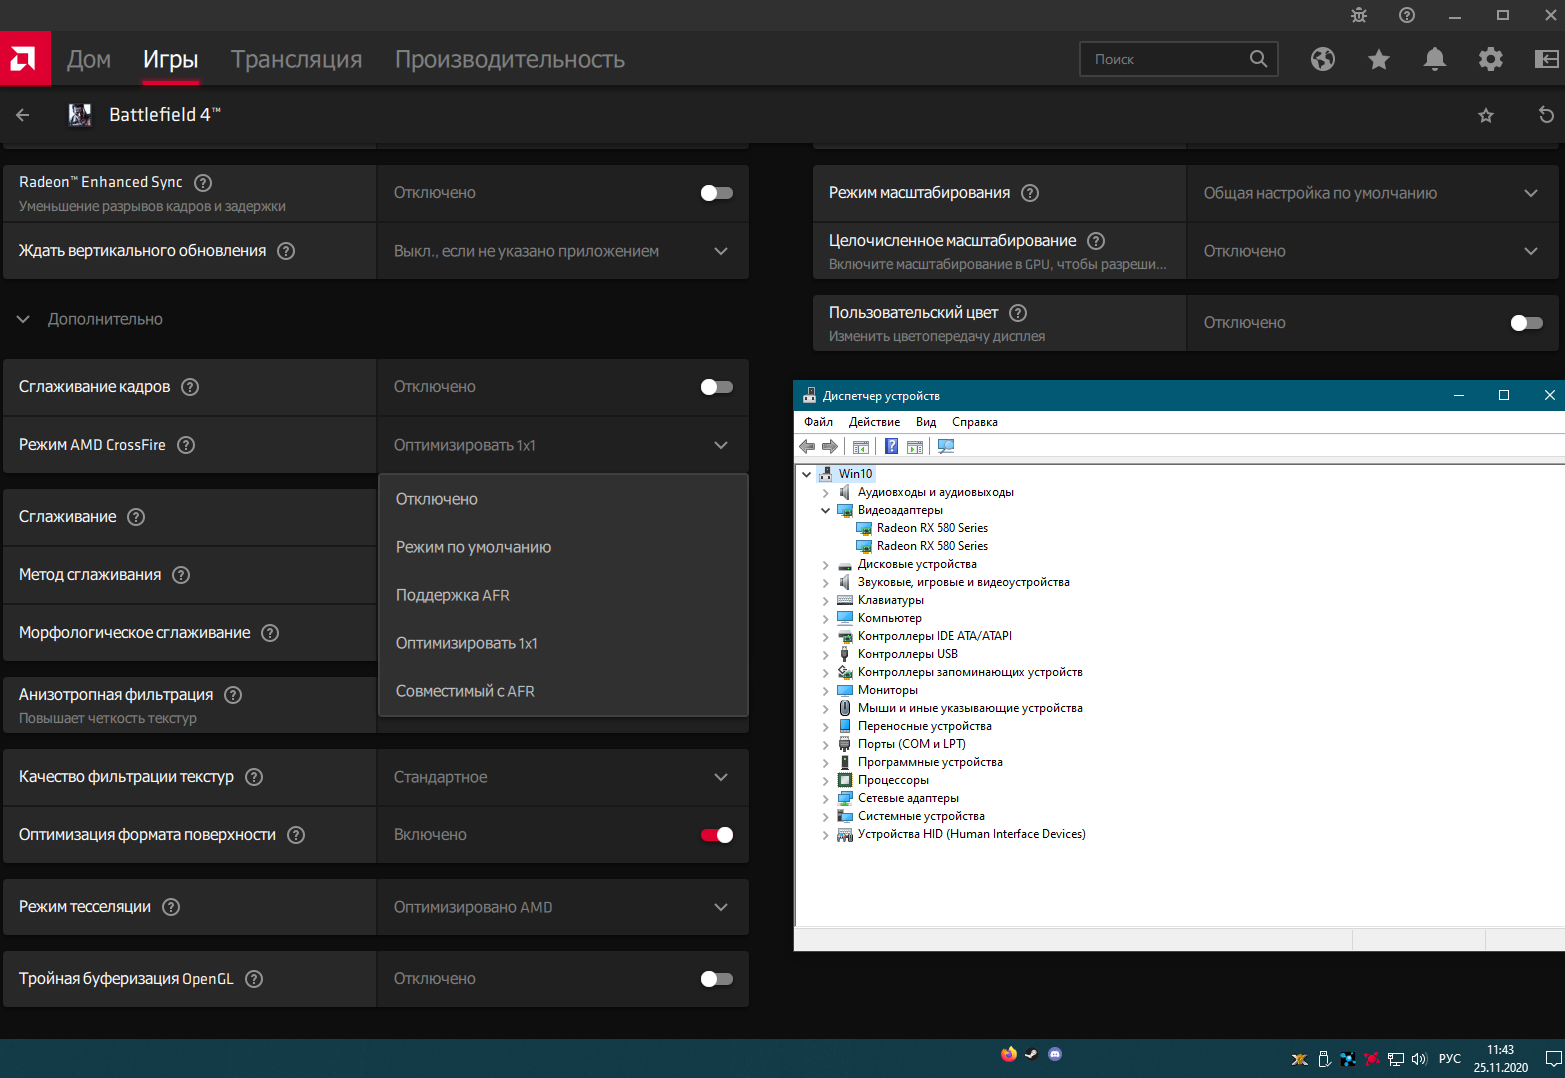Click Device Manager forward arrow toolbar icon

(830, 447)
